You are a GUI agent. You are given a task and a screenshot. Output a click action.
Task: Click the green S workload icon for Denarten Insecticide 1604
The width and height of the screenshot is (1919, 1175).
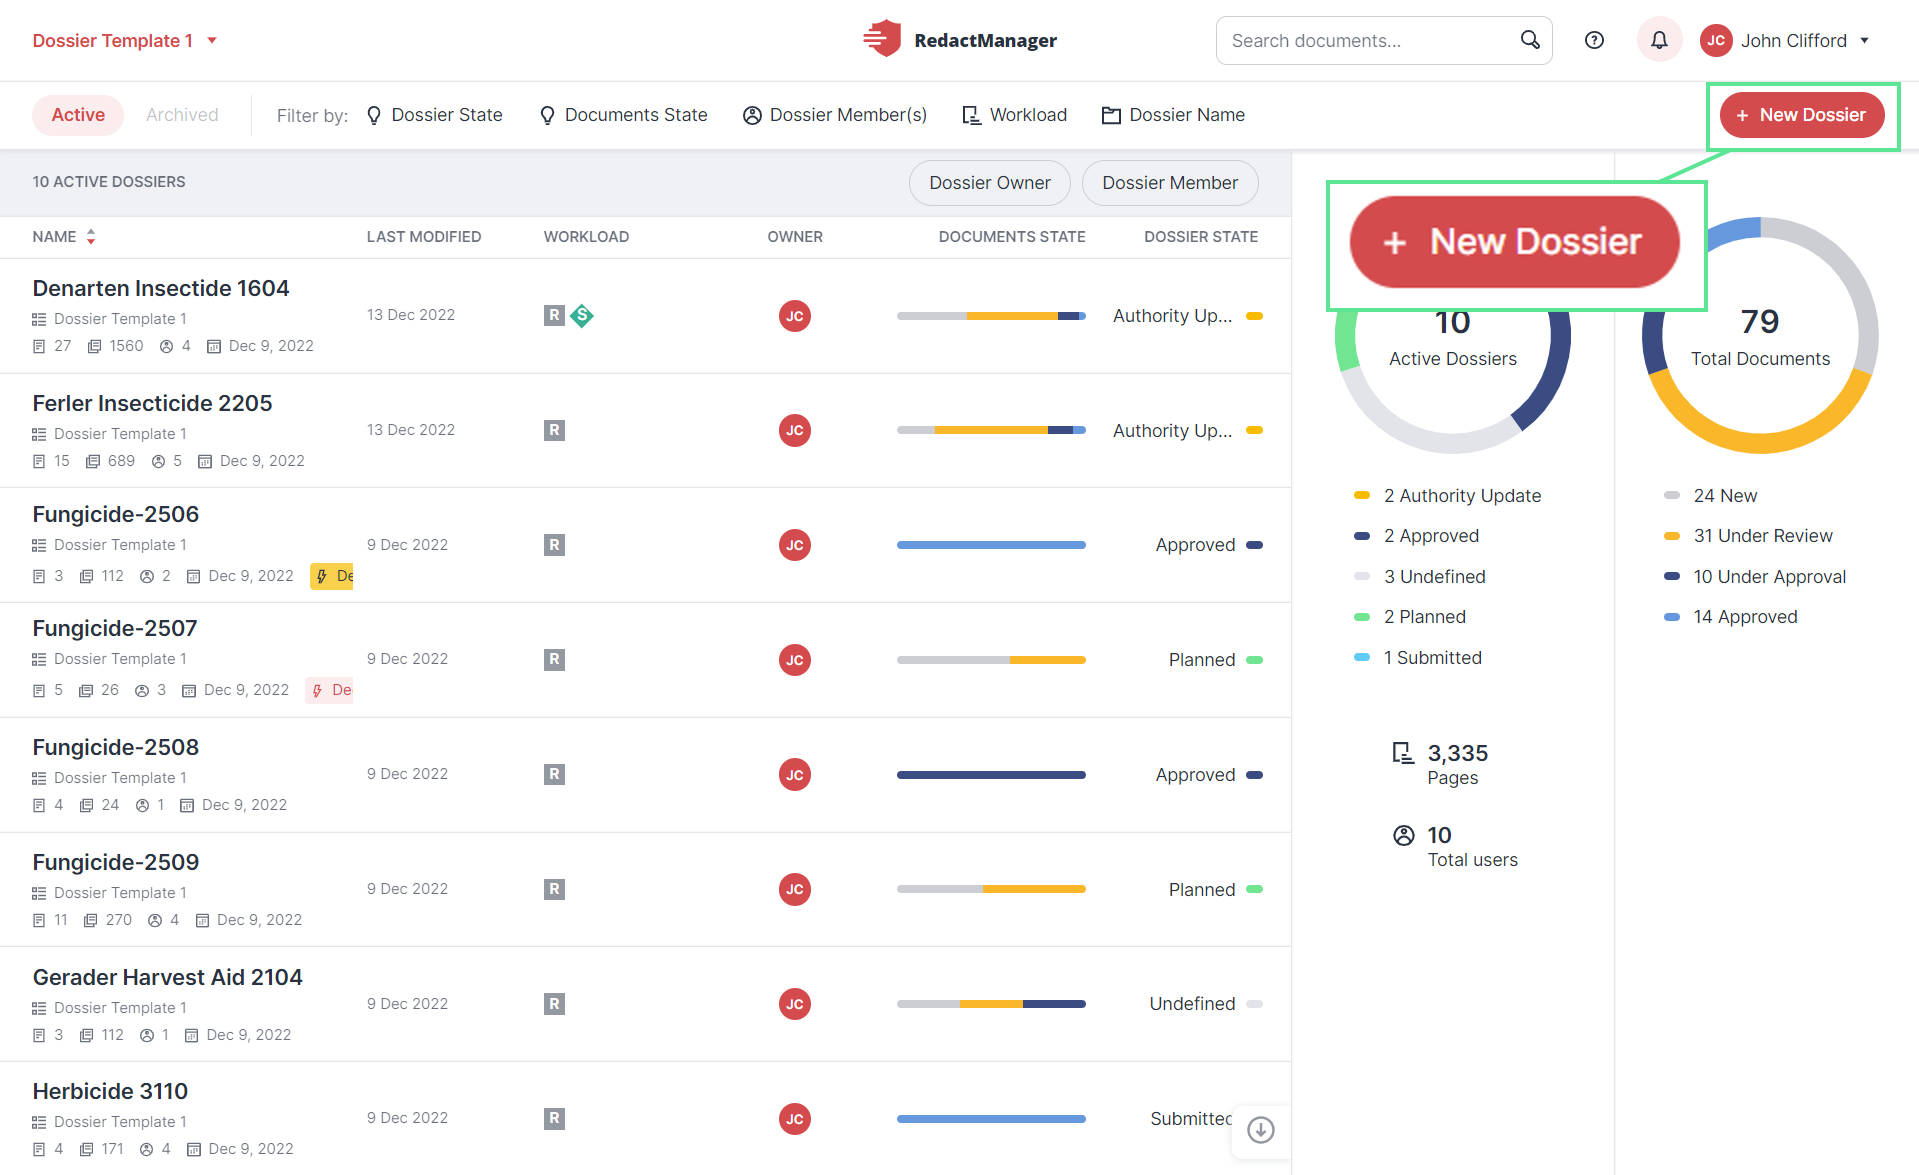(x=582, y=316)
